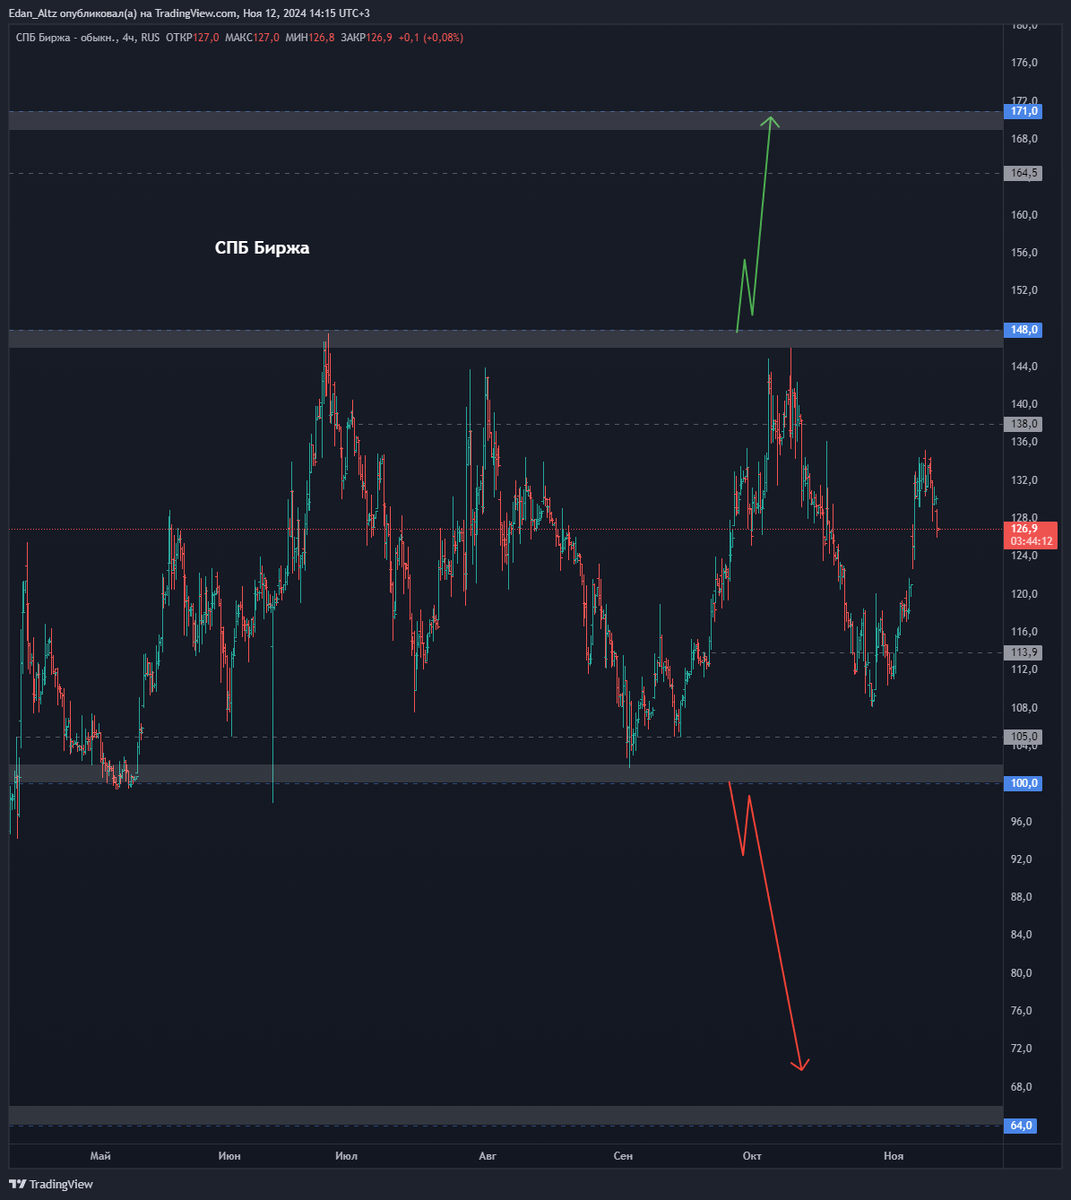The image size is (1071, 1200).
Task: Click the Окт label on time axis
Action: pos(752,1156)
